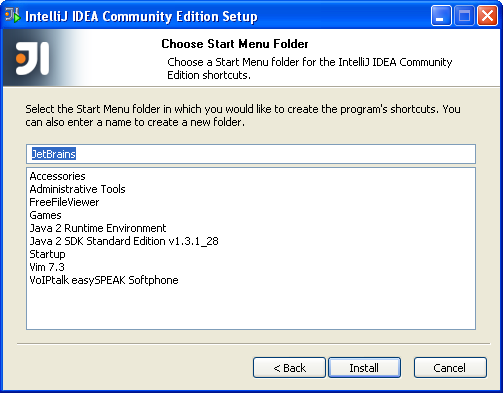
Task: Go back with the Back button
Action: (x=289, y=368)
